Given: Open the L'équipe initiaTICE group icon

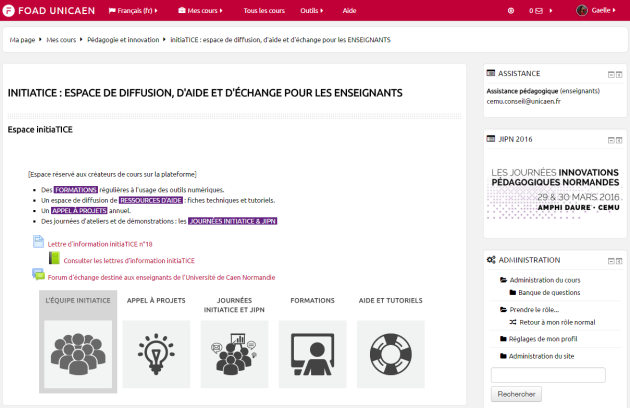Looking at the screenshot, I should pyautogui.click(x=78, y=352).
